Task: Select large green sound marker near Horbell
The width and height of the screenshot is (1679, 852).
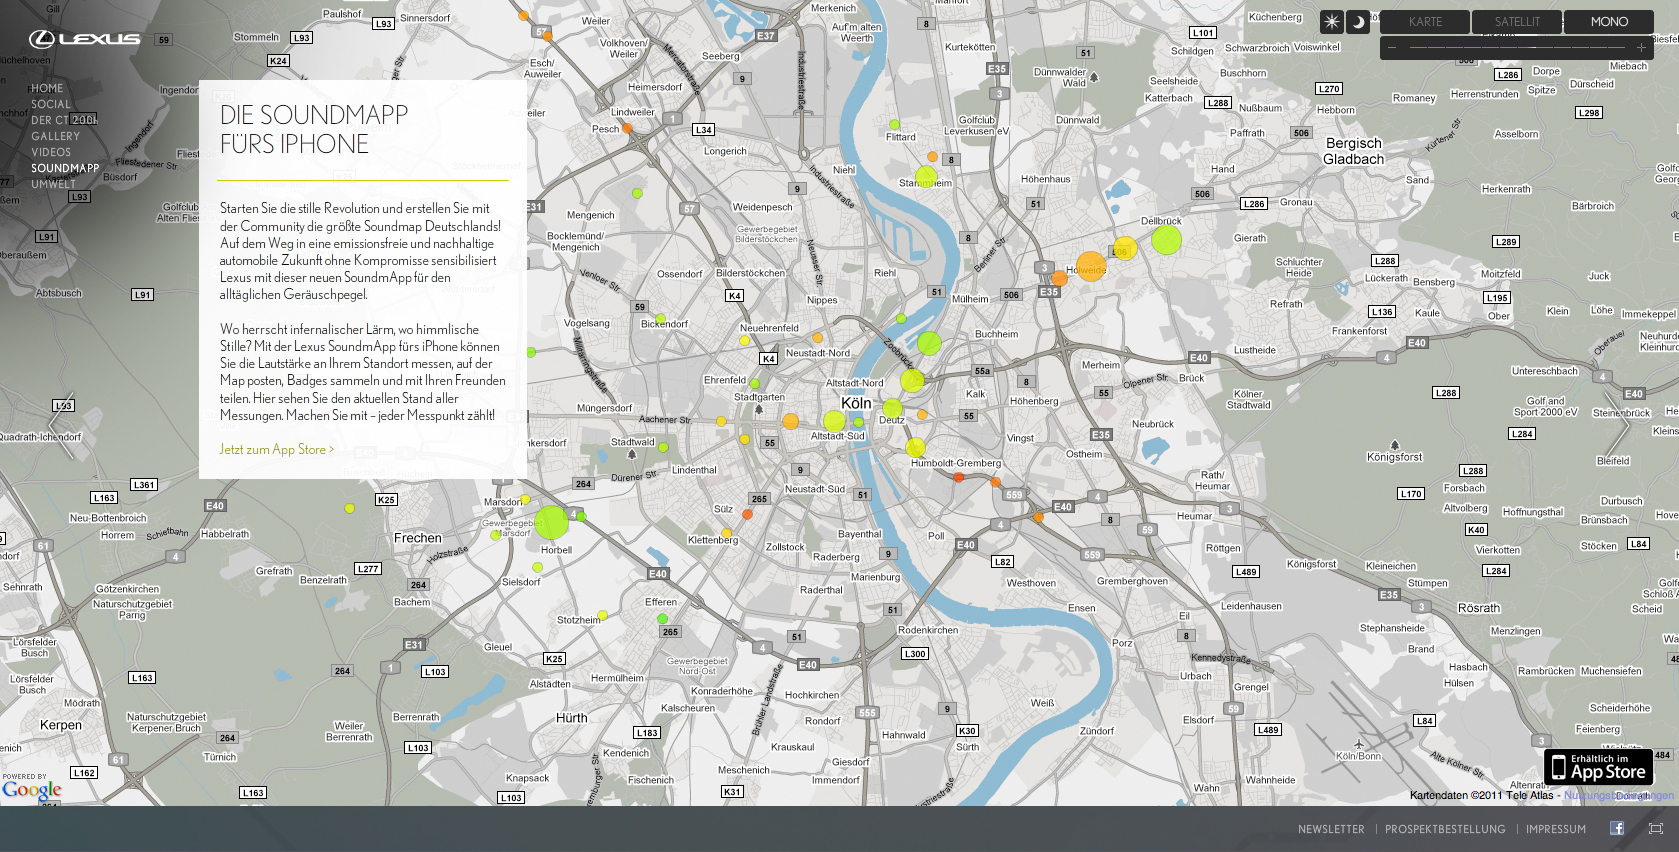Action: pos(551,522)
